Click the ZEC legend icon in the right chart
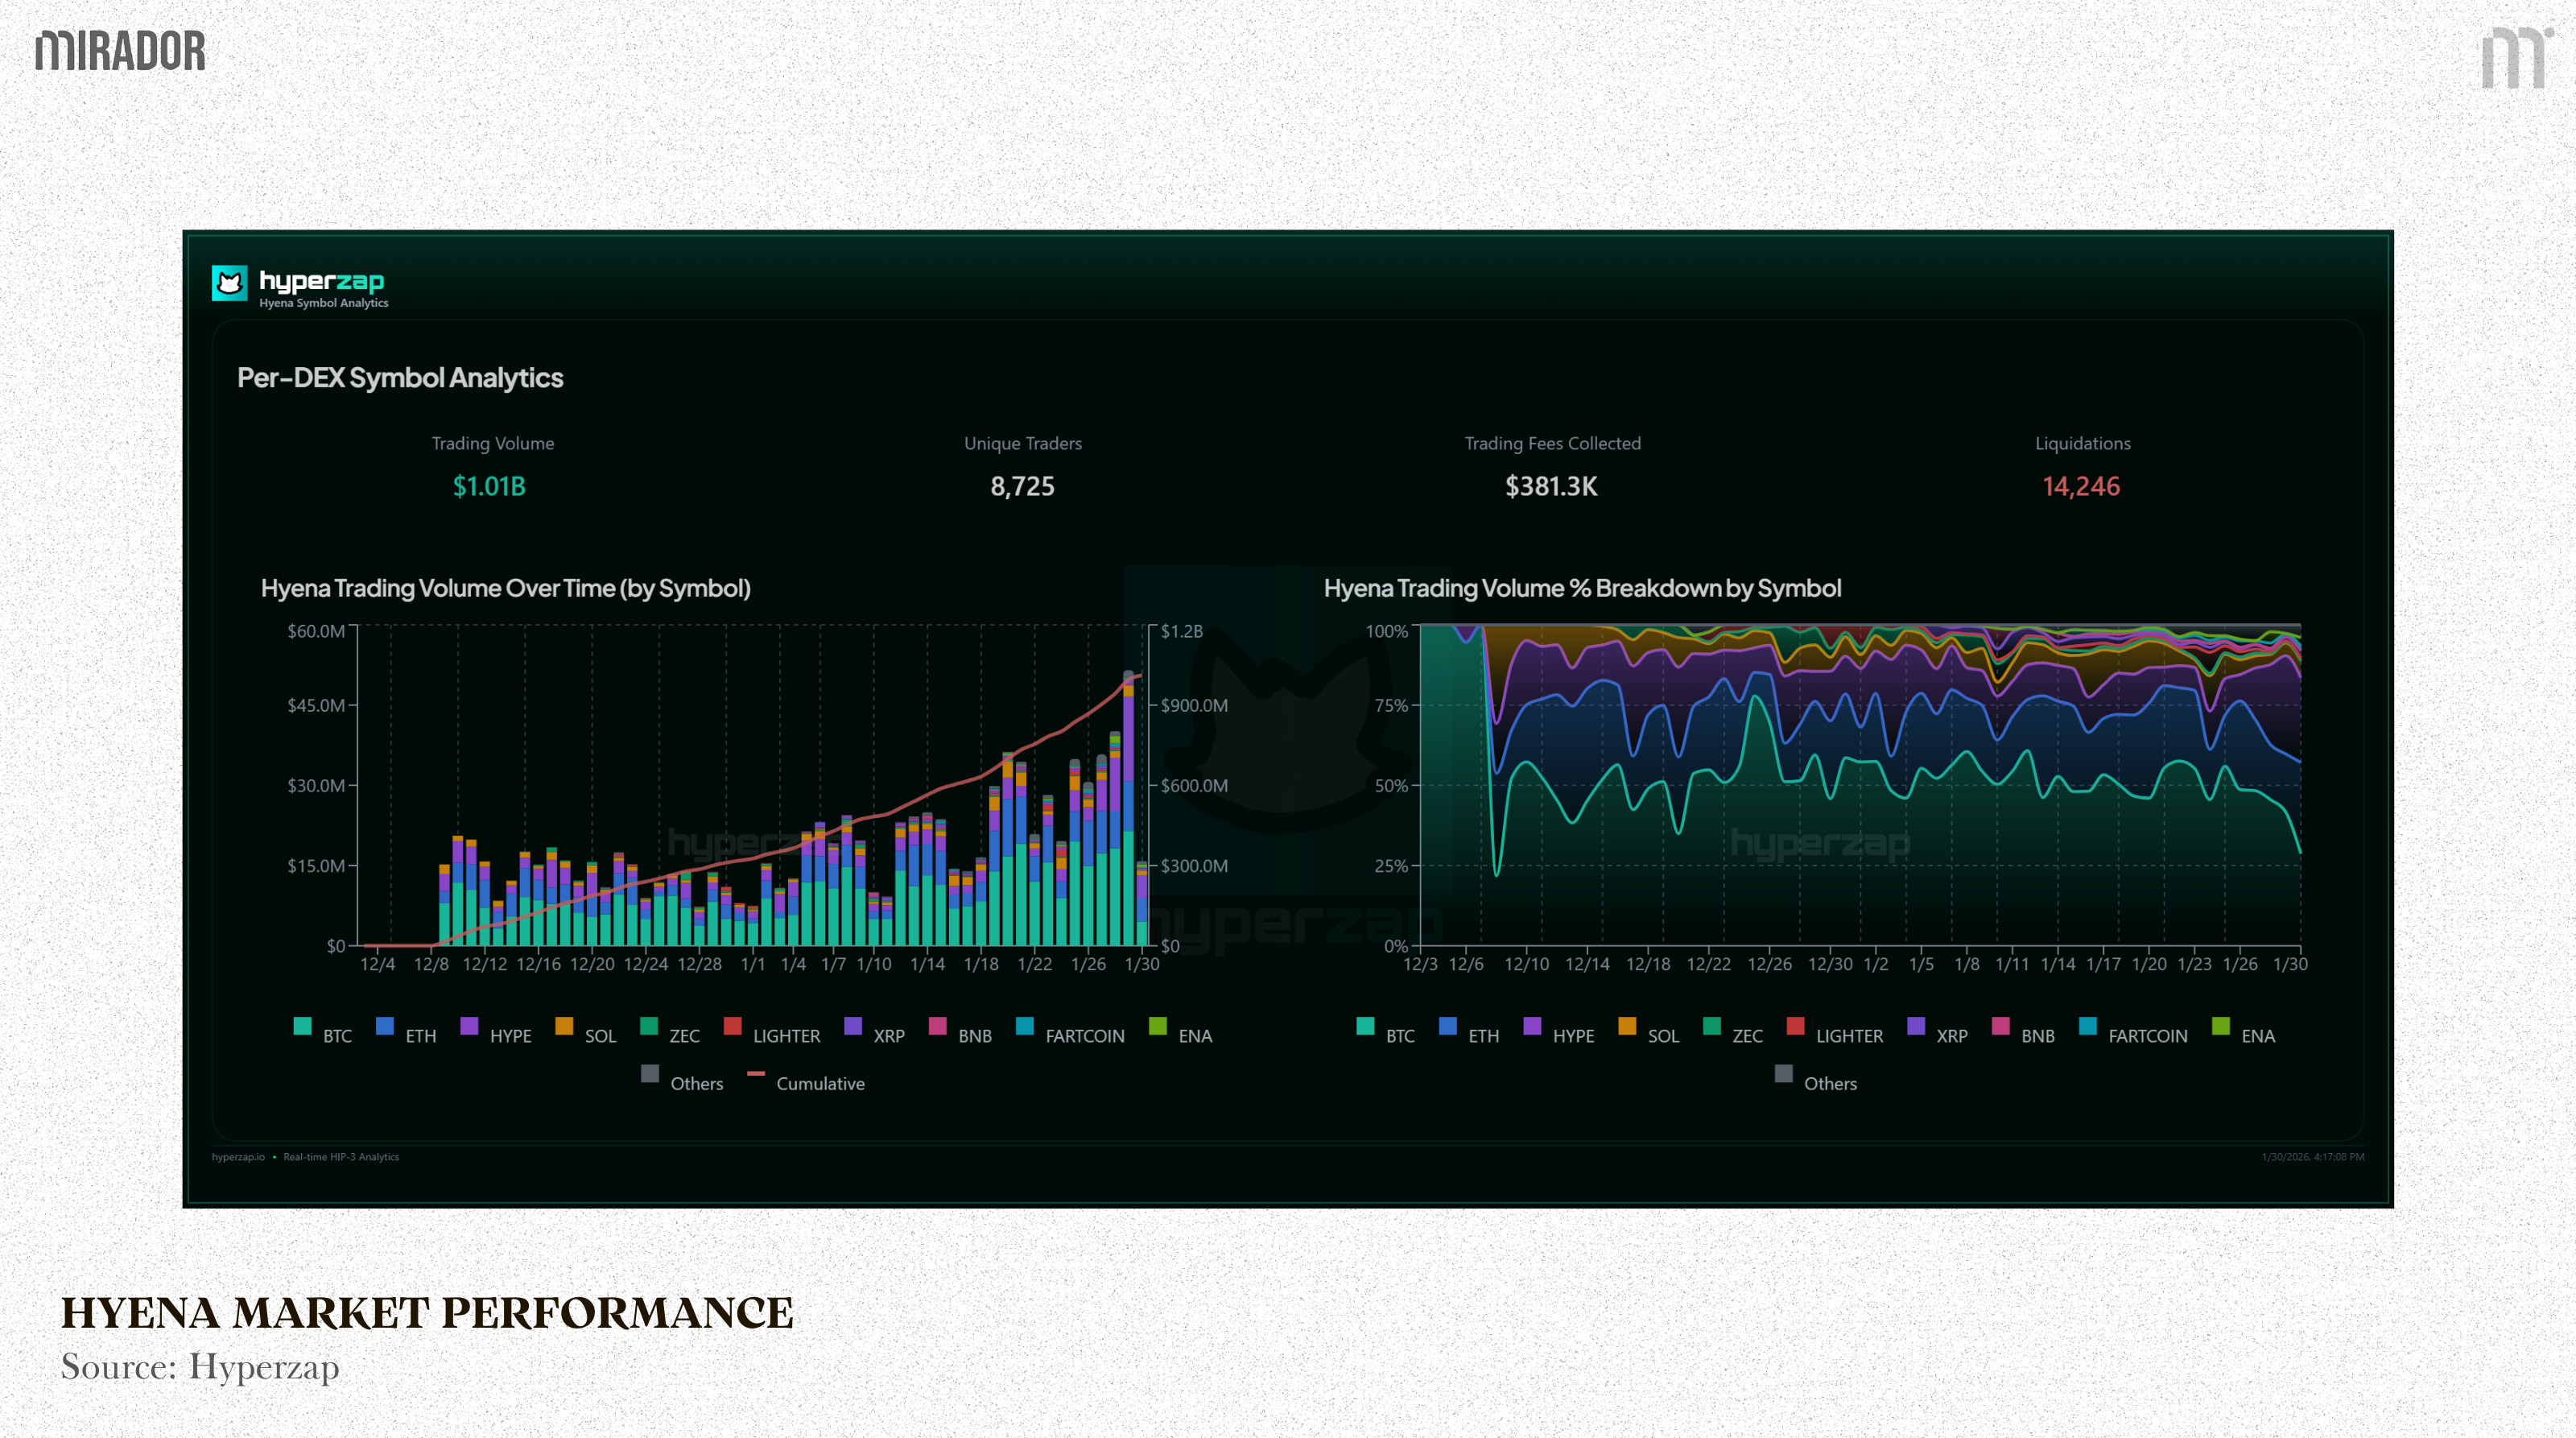The image size is (2576, 1438). click(1712, 1027)
